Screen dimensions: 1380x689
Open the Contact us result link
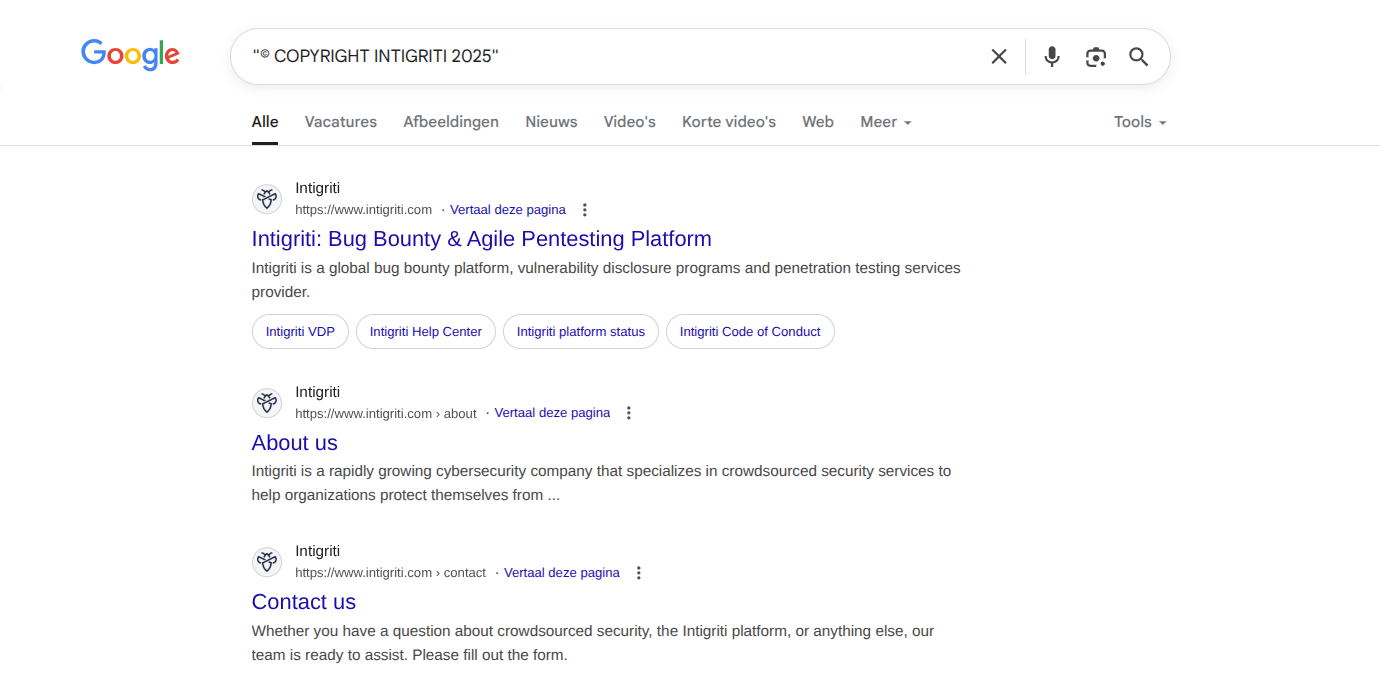[304, 602]
